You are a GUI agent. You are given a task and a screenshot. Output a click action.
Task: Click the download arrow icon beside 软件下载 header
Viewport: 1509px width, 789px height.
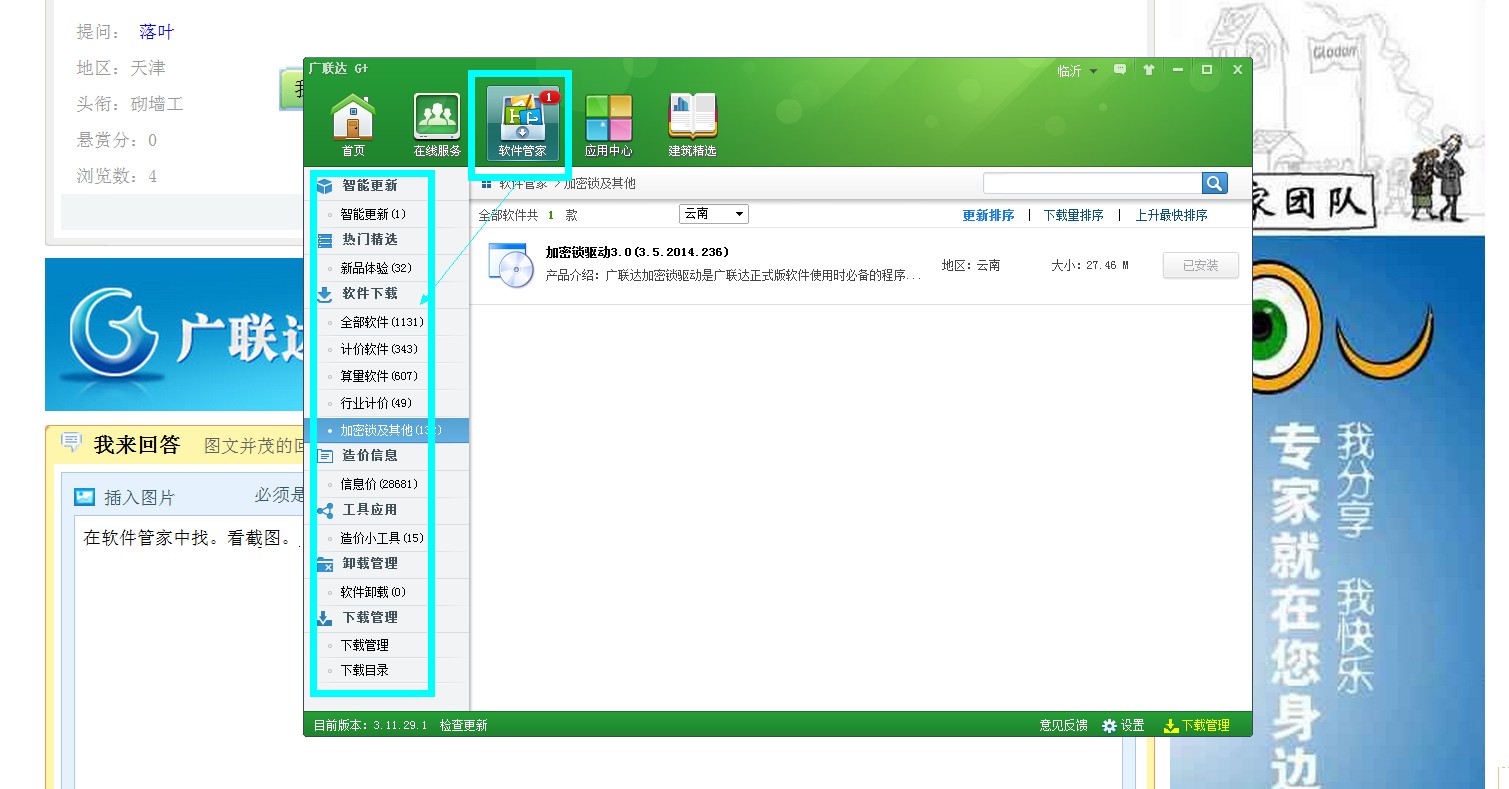pos(325,294)
